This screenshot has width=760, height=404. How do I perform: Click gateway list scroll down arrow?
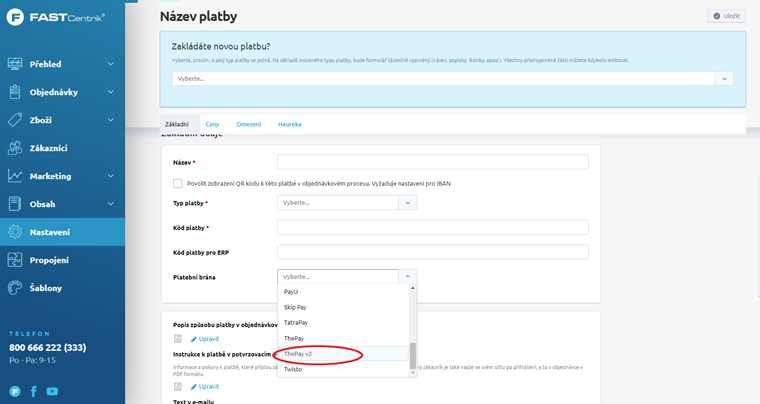click(413, 373)
